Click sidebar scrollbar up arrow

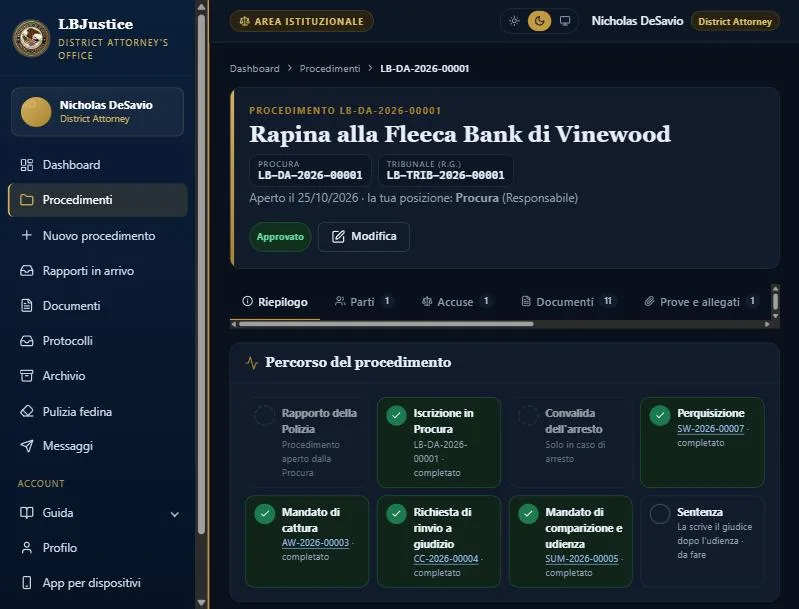(x=201, y=7)
